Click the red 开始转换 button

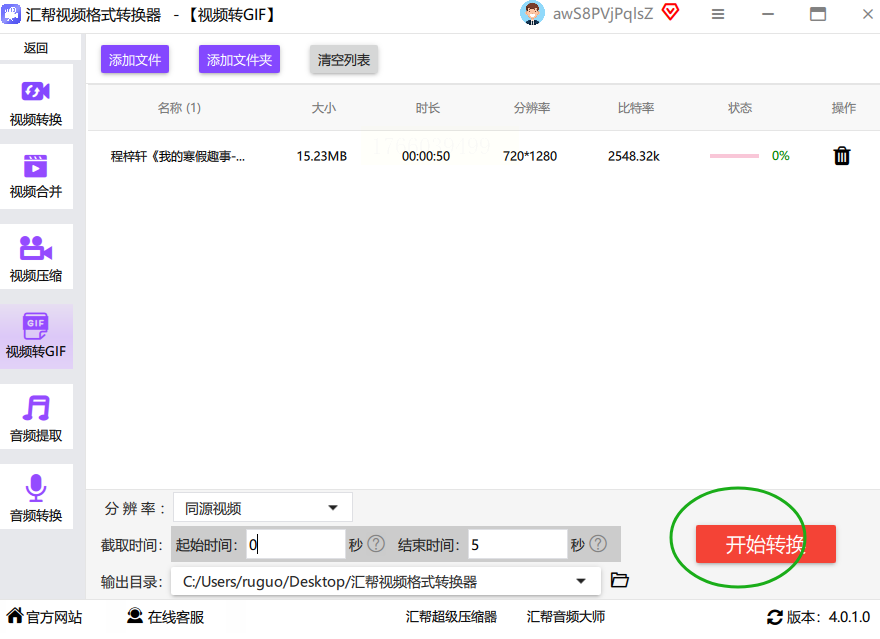click(x=766, y=544)
